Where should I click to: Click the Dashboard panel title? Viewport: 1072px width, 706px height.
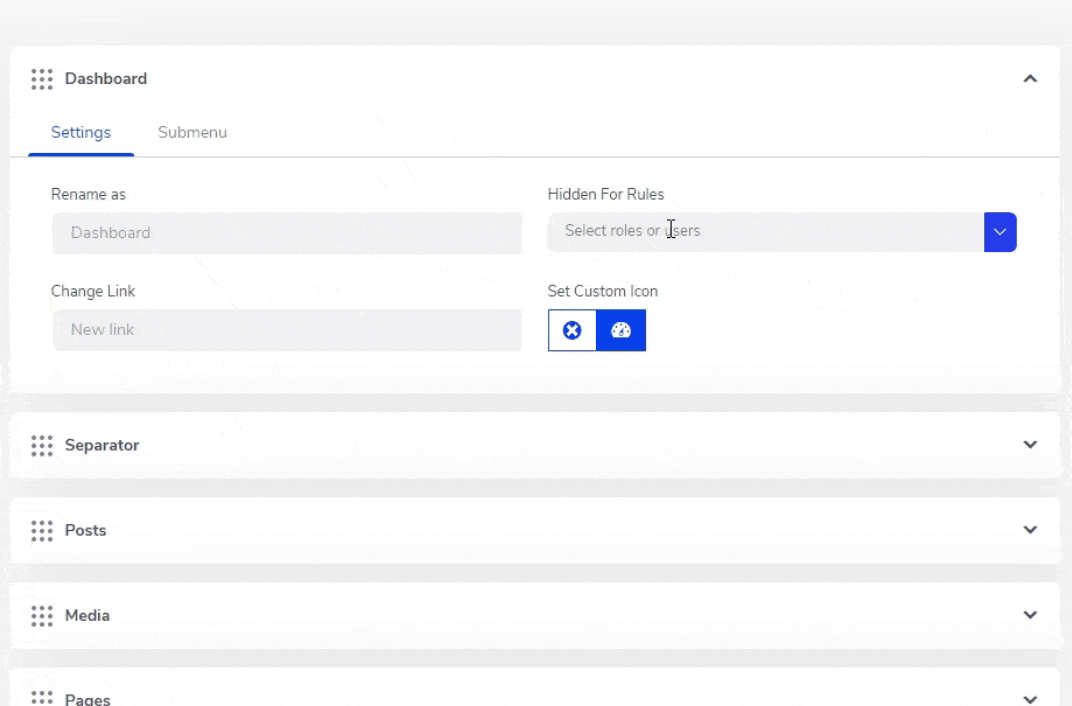click(x=106, y=79)
